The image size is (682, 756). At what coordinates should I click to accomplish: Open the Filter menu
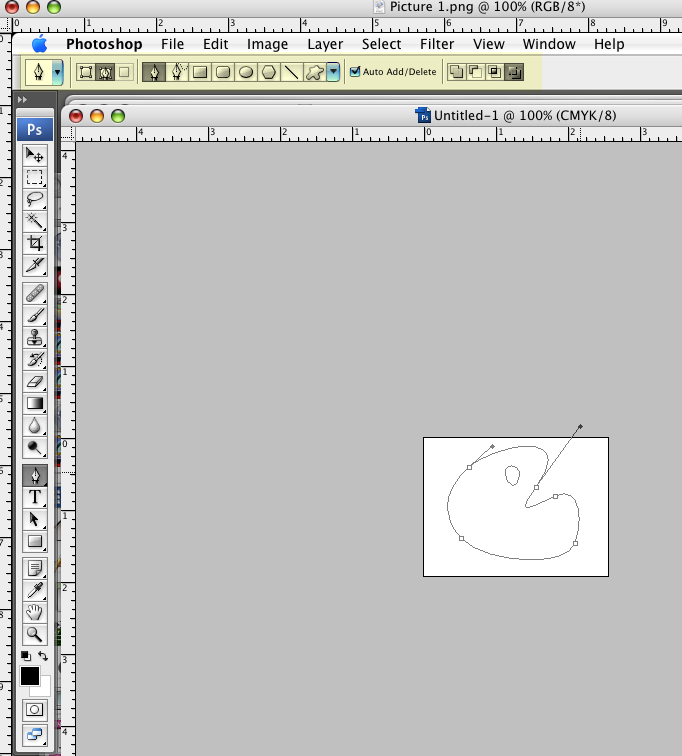pyautogui.click(x=437, y=44)
